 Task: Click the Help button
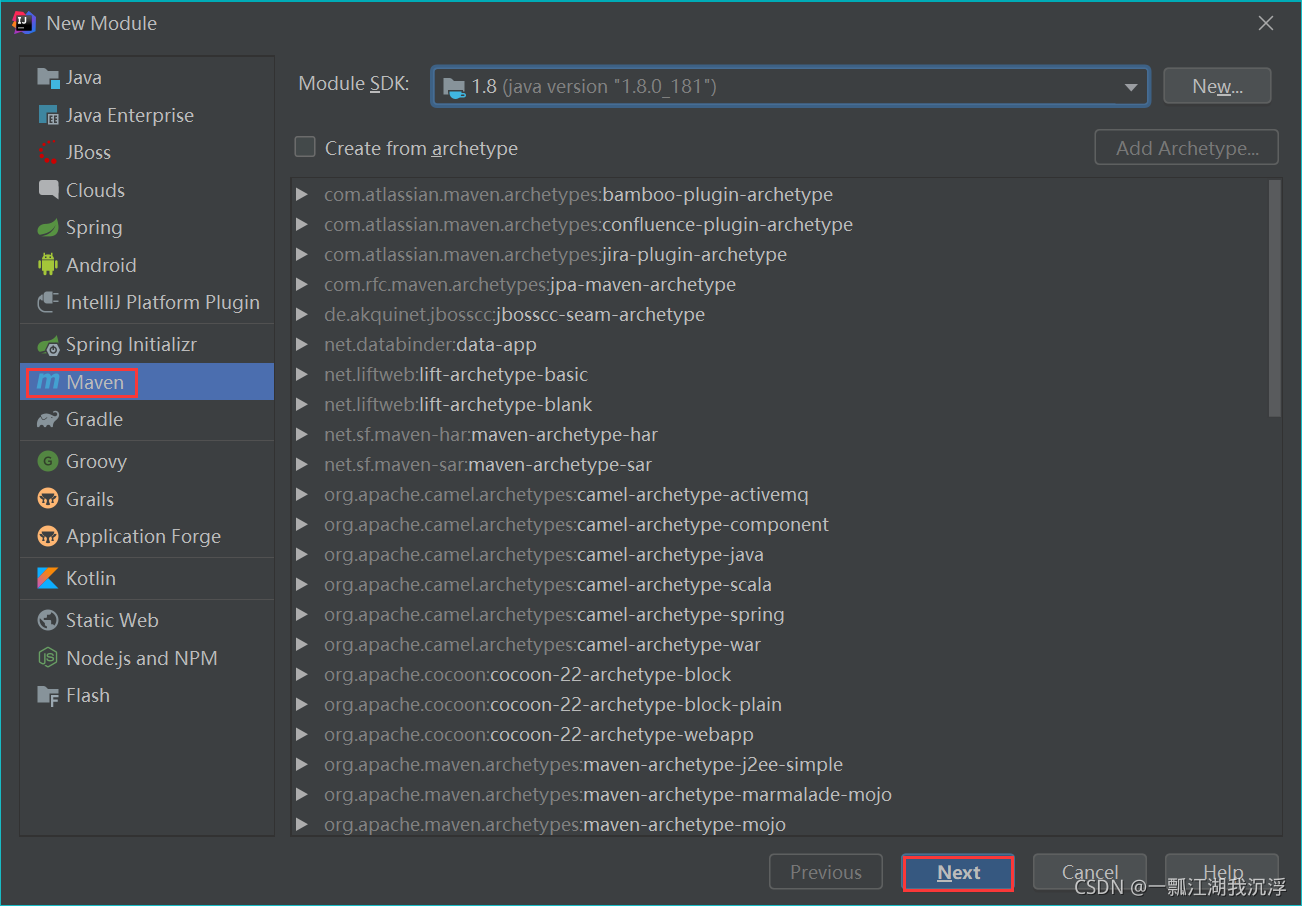tap(1222, 873)
